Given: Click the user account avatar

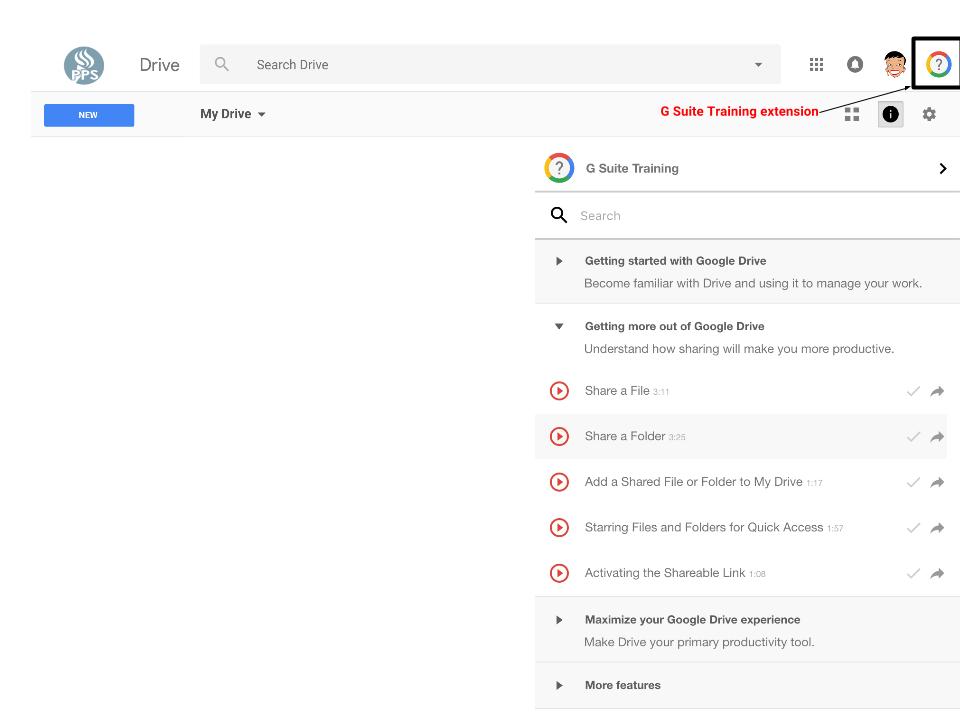Looking at the screenshot, I should (x=895, y=65).
